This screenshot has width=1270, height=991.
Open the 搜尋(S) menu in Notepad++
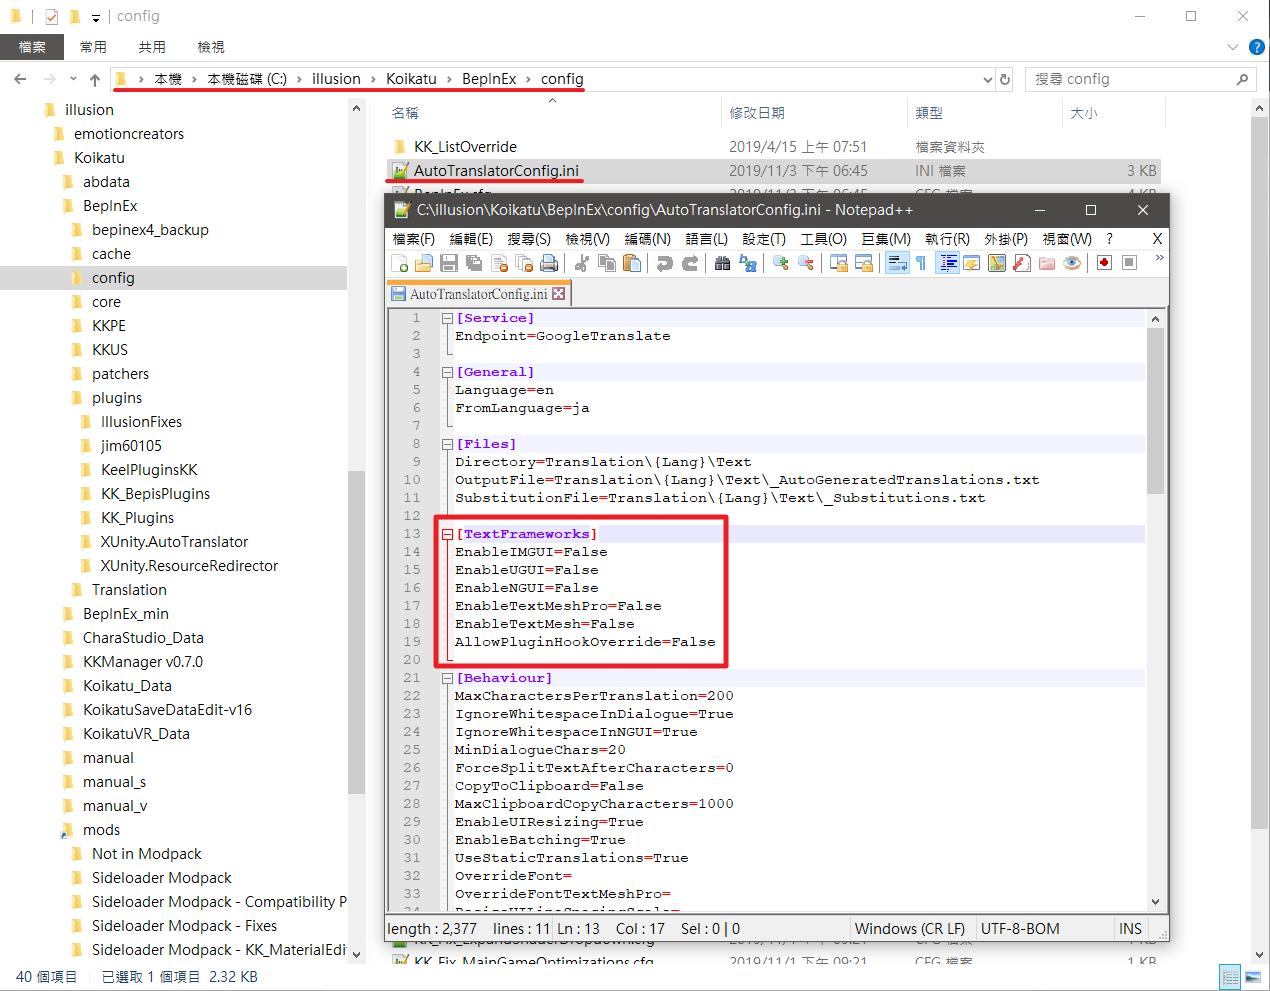coord(529,239)
